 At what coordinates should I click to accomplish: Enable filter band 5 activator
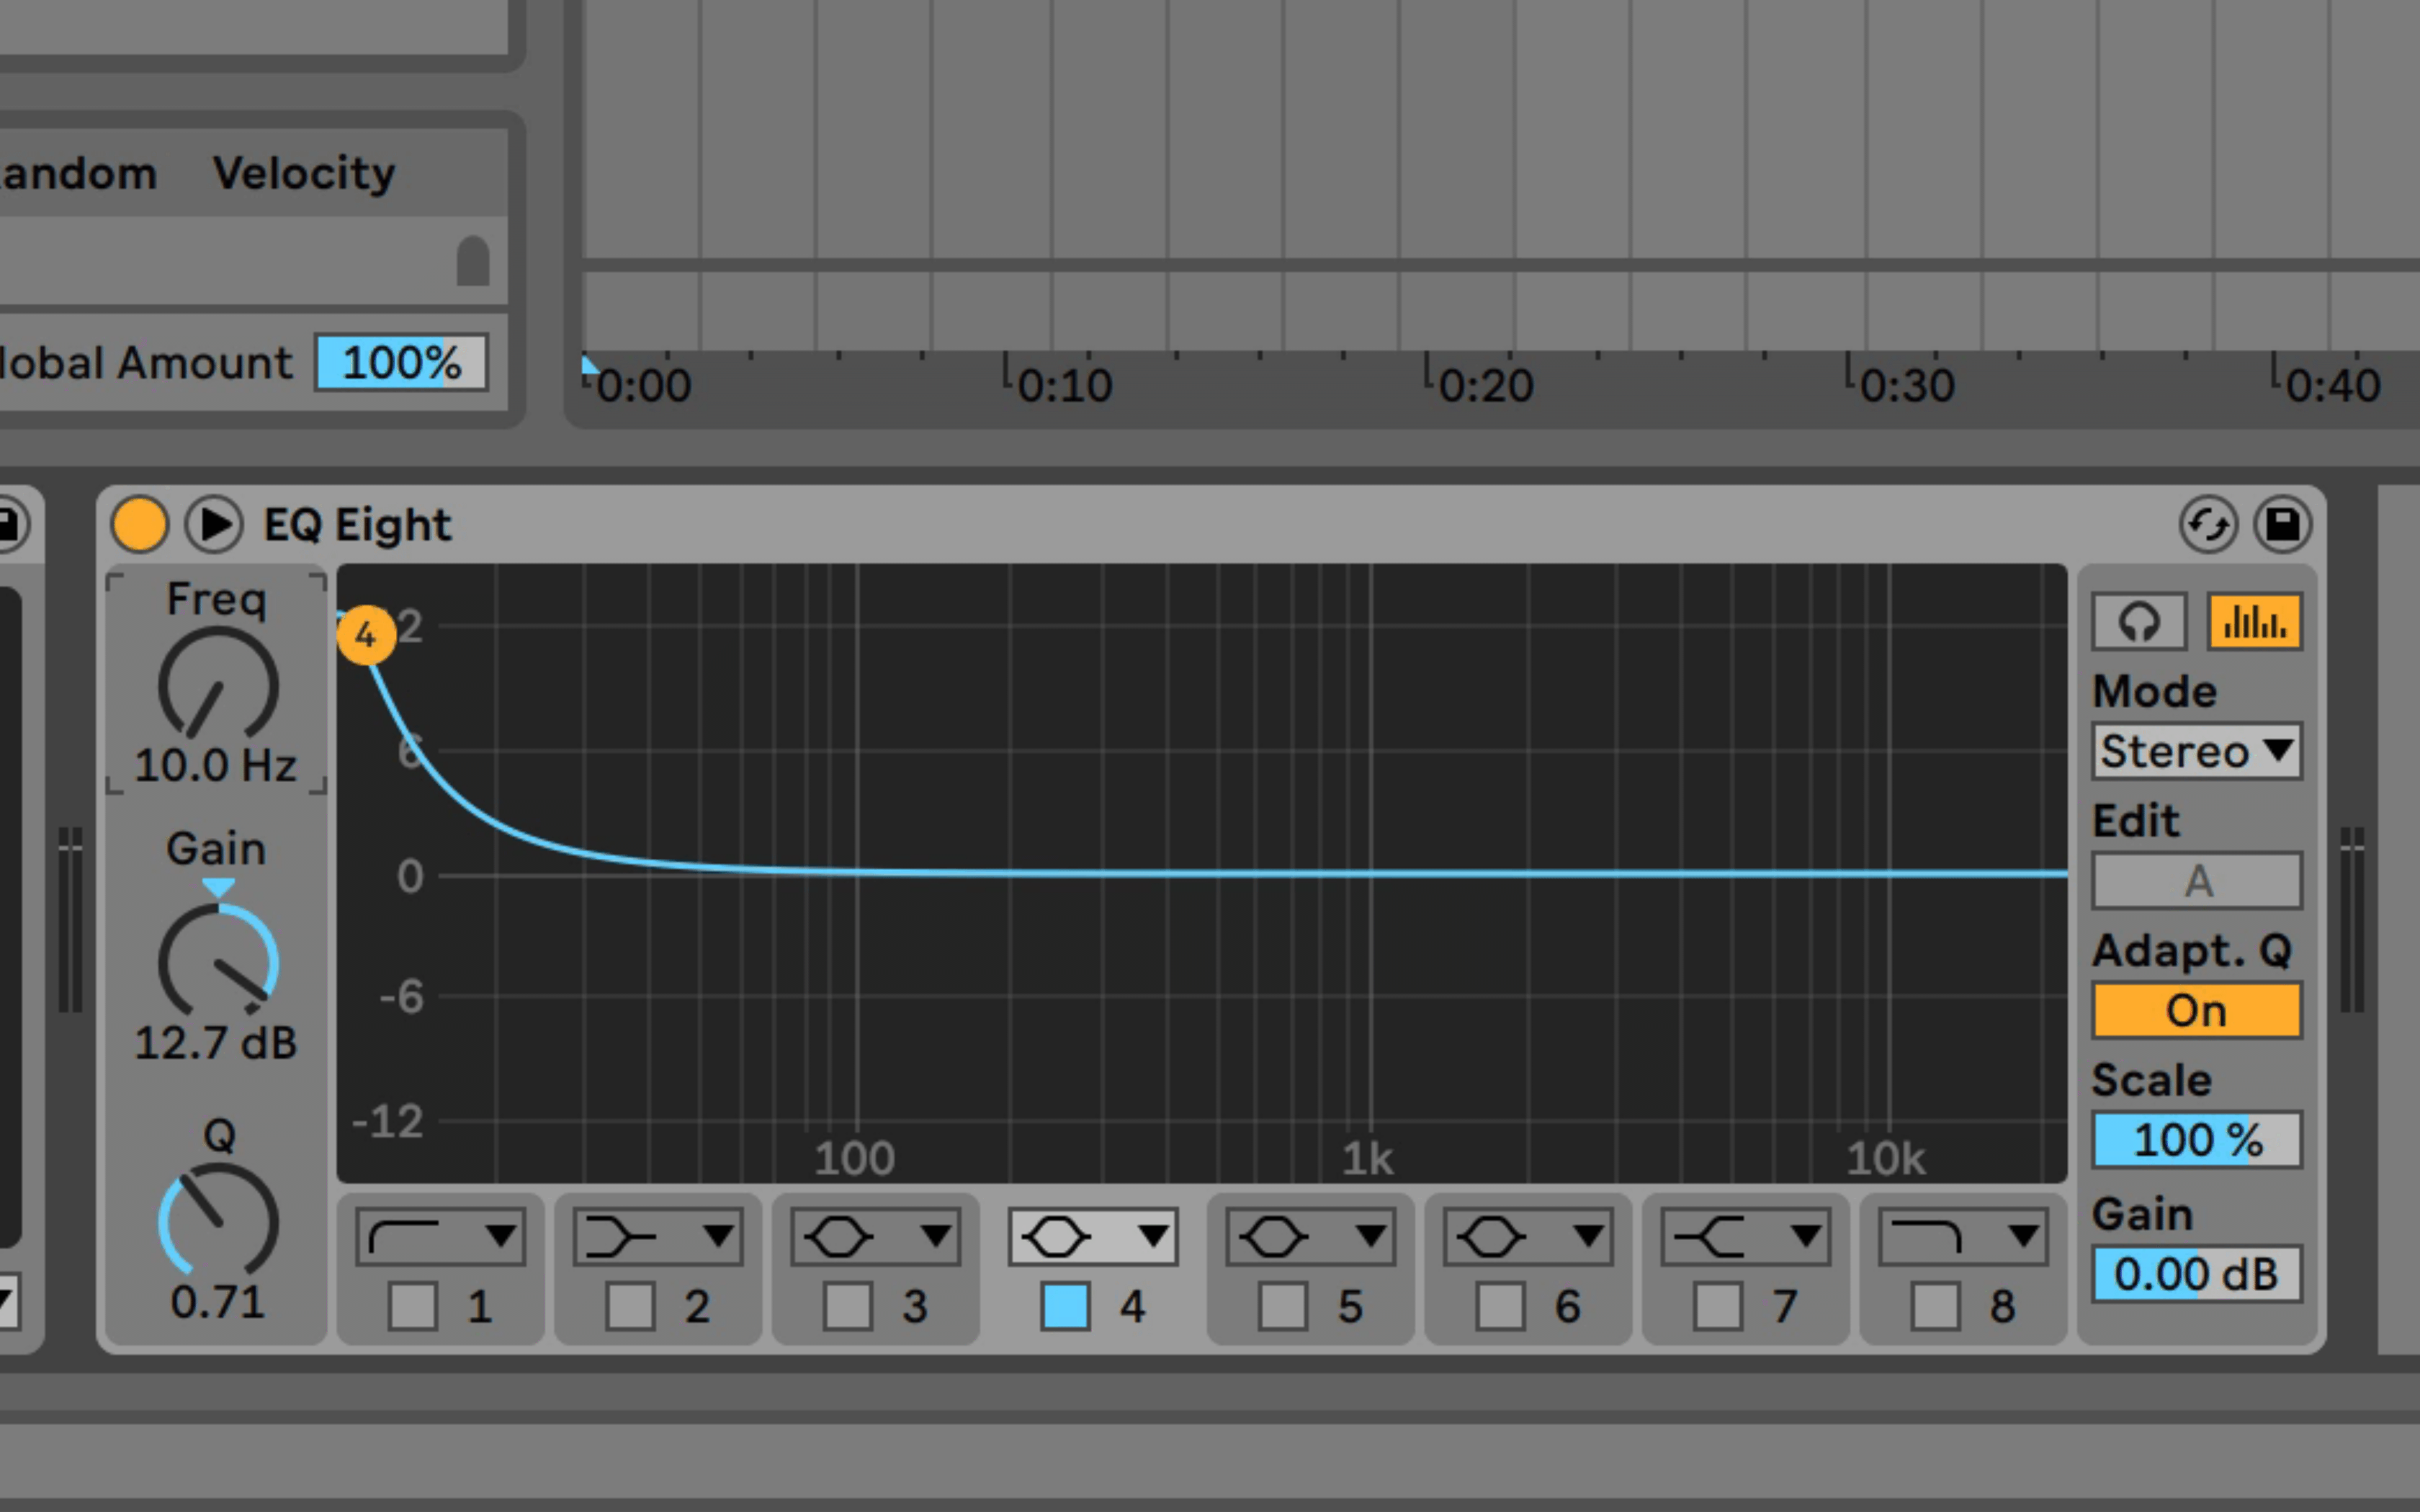(1283, 1306)
